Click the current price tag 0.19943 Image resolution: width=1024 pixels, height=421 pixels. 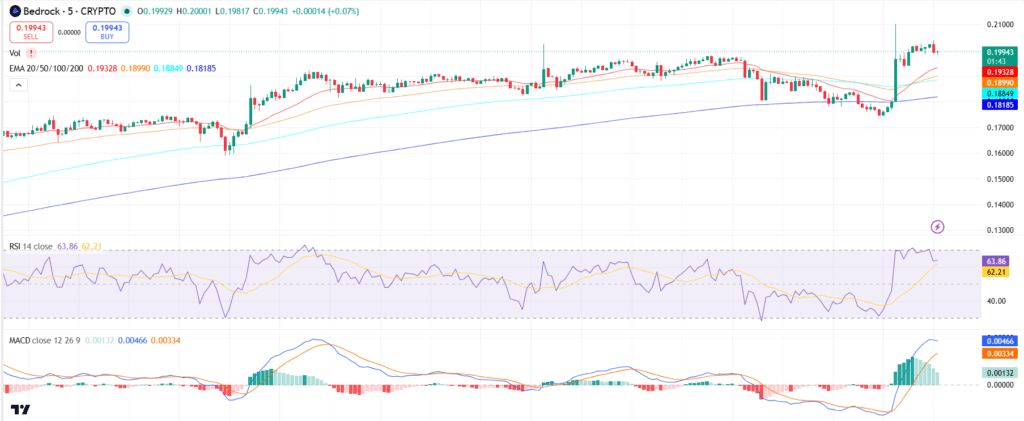pyautogui.click(x=999, y=55)
